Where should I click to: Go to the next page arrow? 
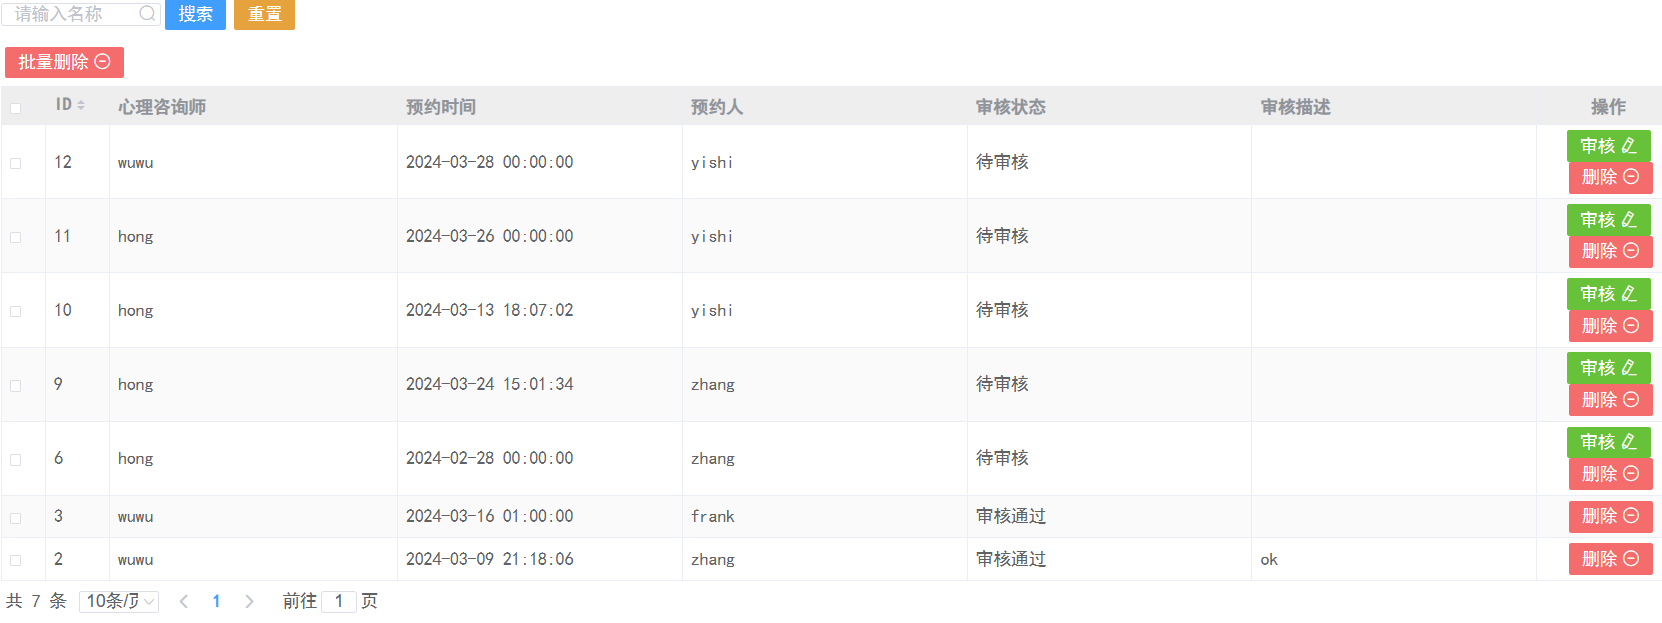249,601
